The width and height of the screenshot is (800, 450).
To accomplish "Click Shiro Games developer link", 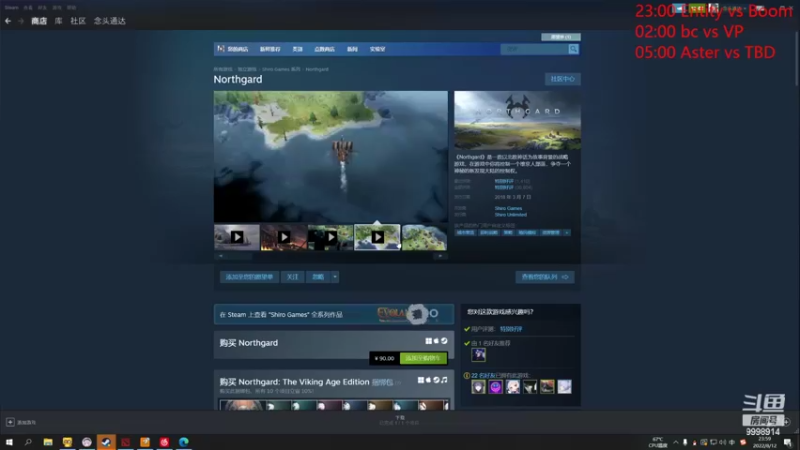I will [508, 208].
